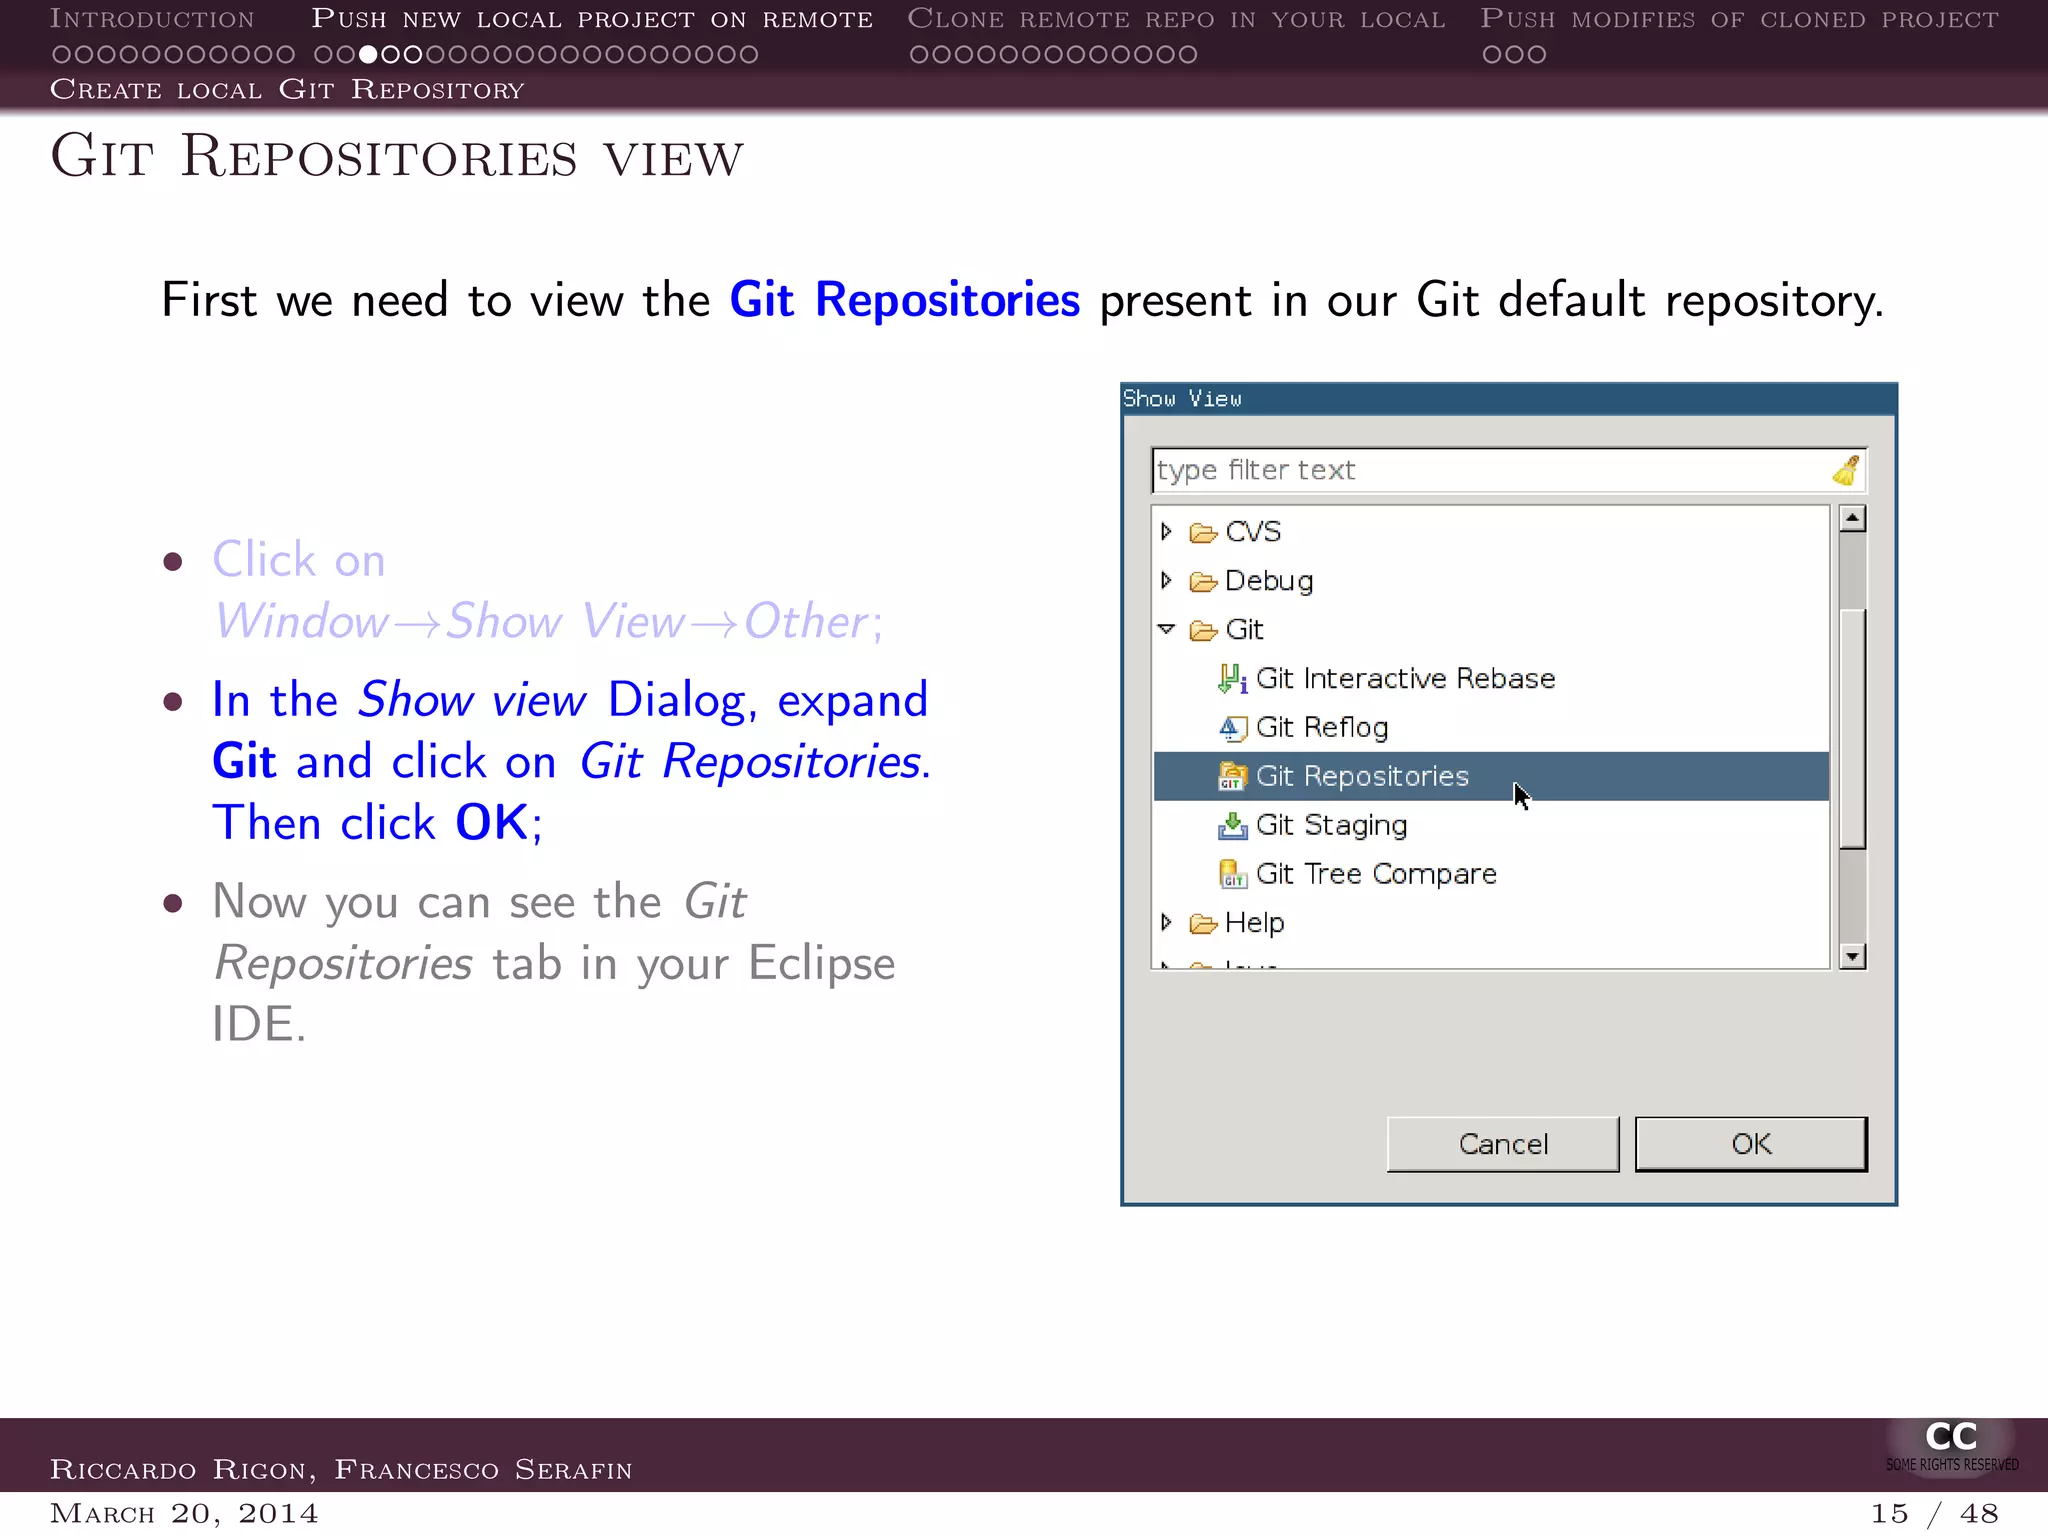This screenshot has width=2048, height=1536.
Task: Click the CVS folder icon
Action: pyautogui.click(x=1203, y=533)
